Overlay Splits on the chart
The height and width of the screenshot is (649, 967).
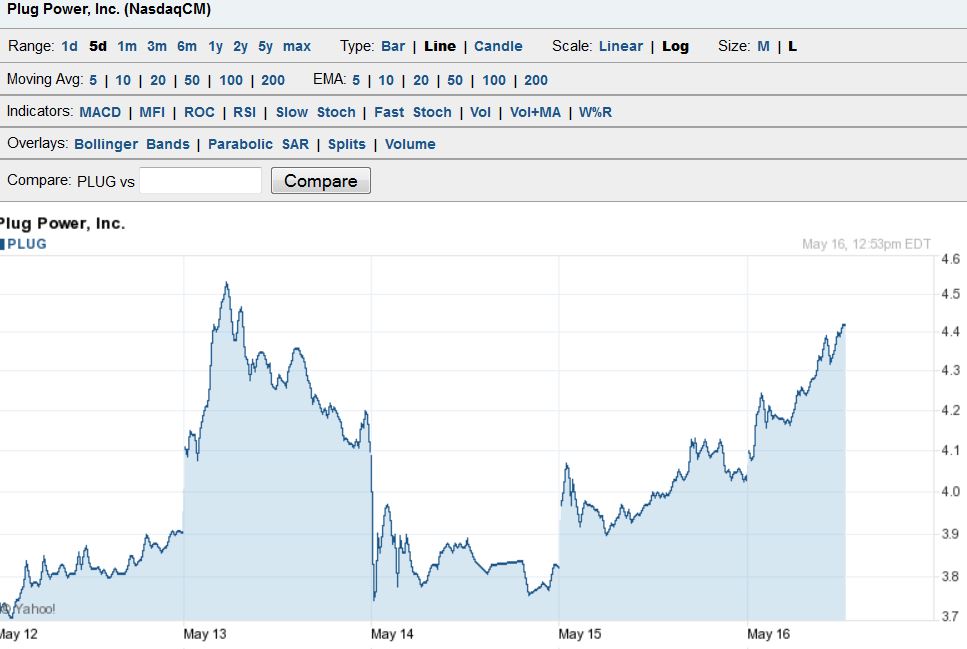tap(347, 144)
